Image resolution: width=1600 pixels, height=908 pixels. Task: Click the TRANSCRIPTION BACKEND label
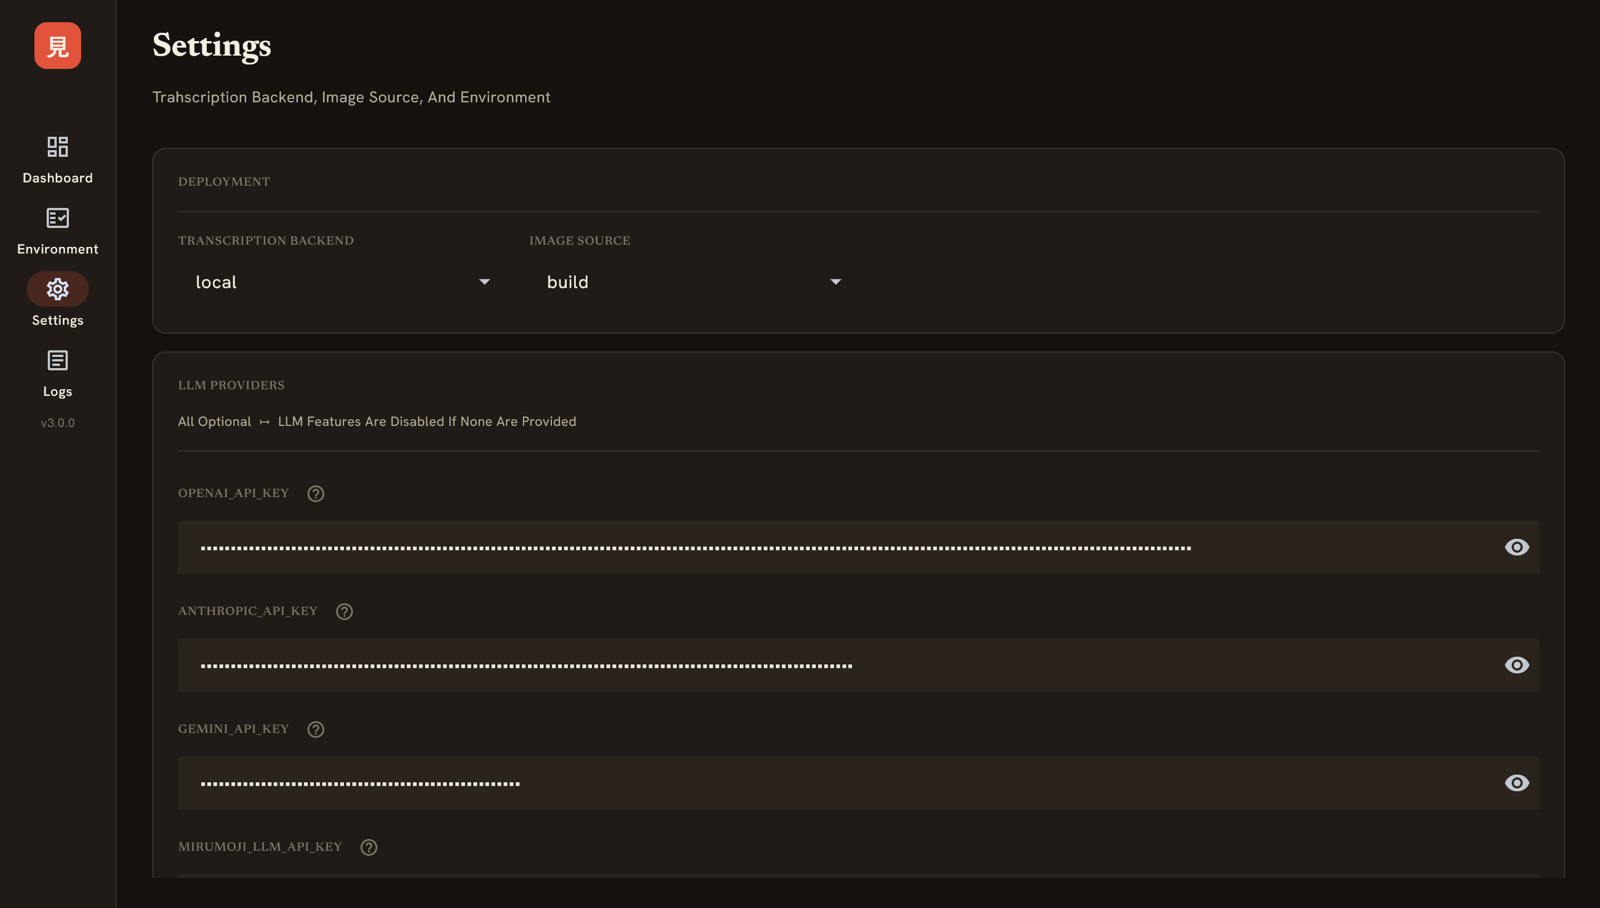(266, 241)
